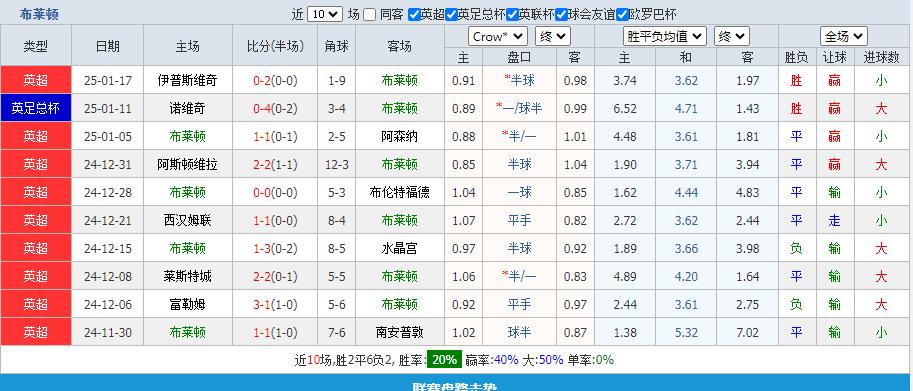The width and height of the screenshot is (913, 391).
Task: Open the 终 dropdown beside Crow*
Action: (x=553, y=37)
